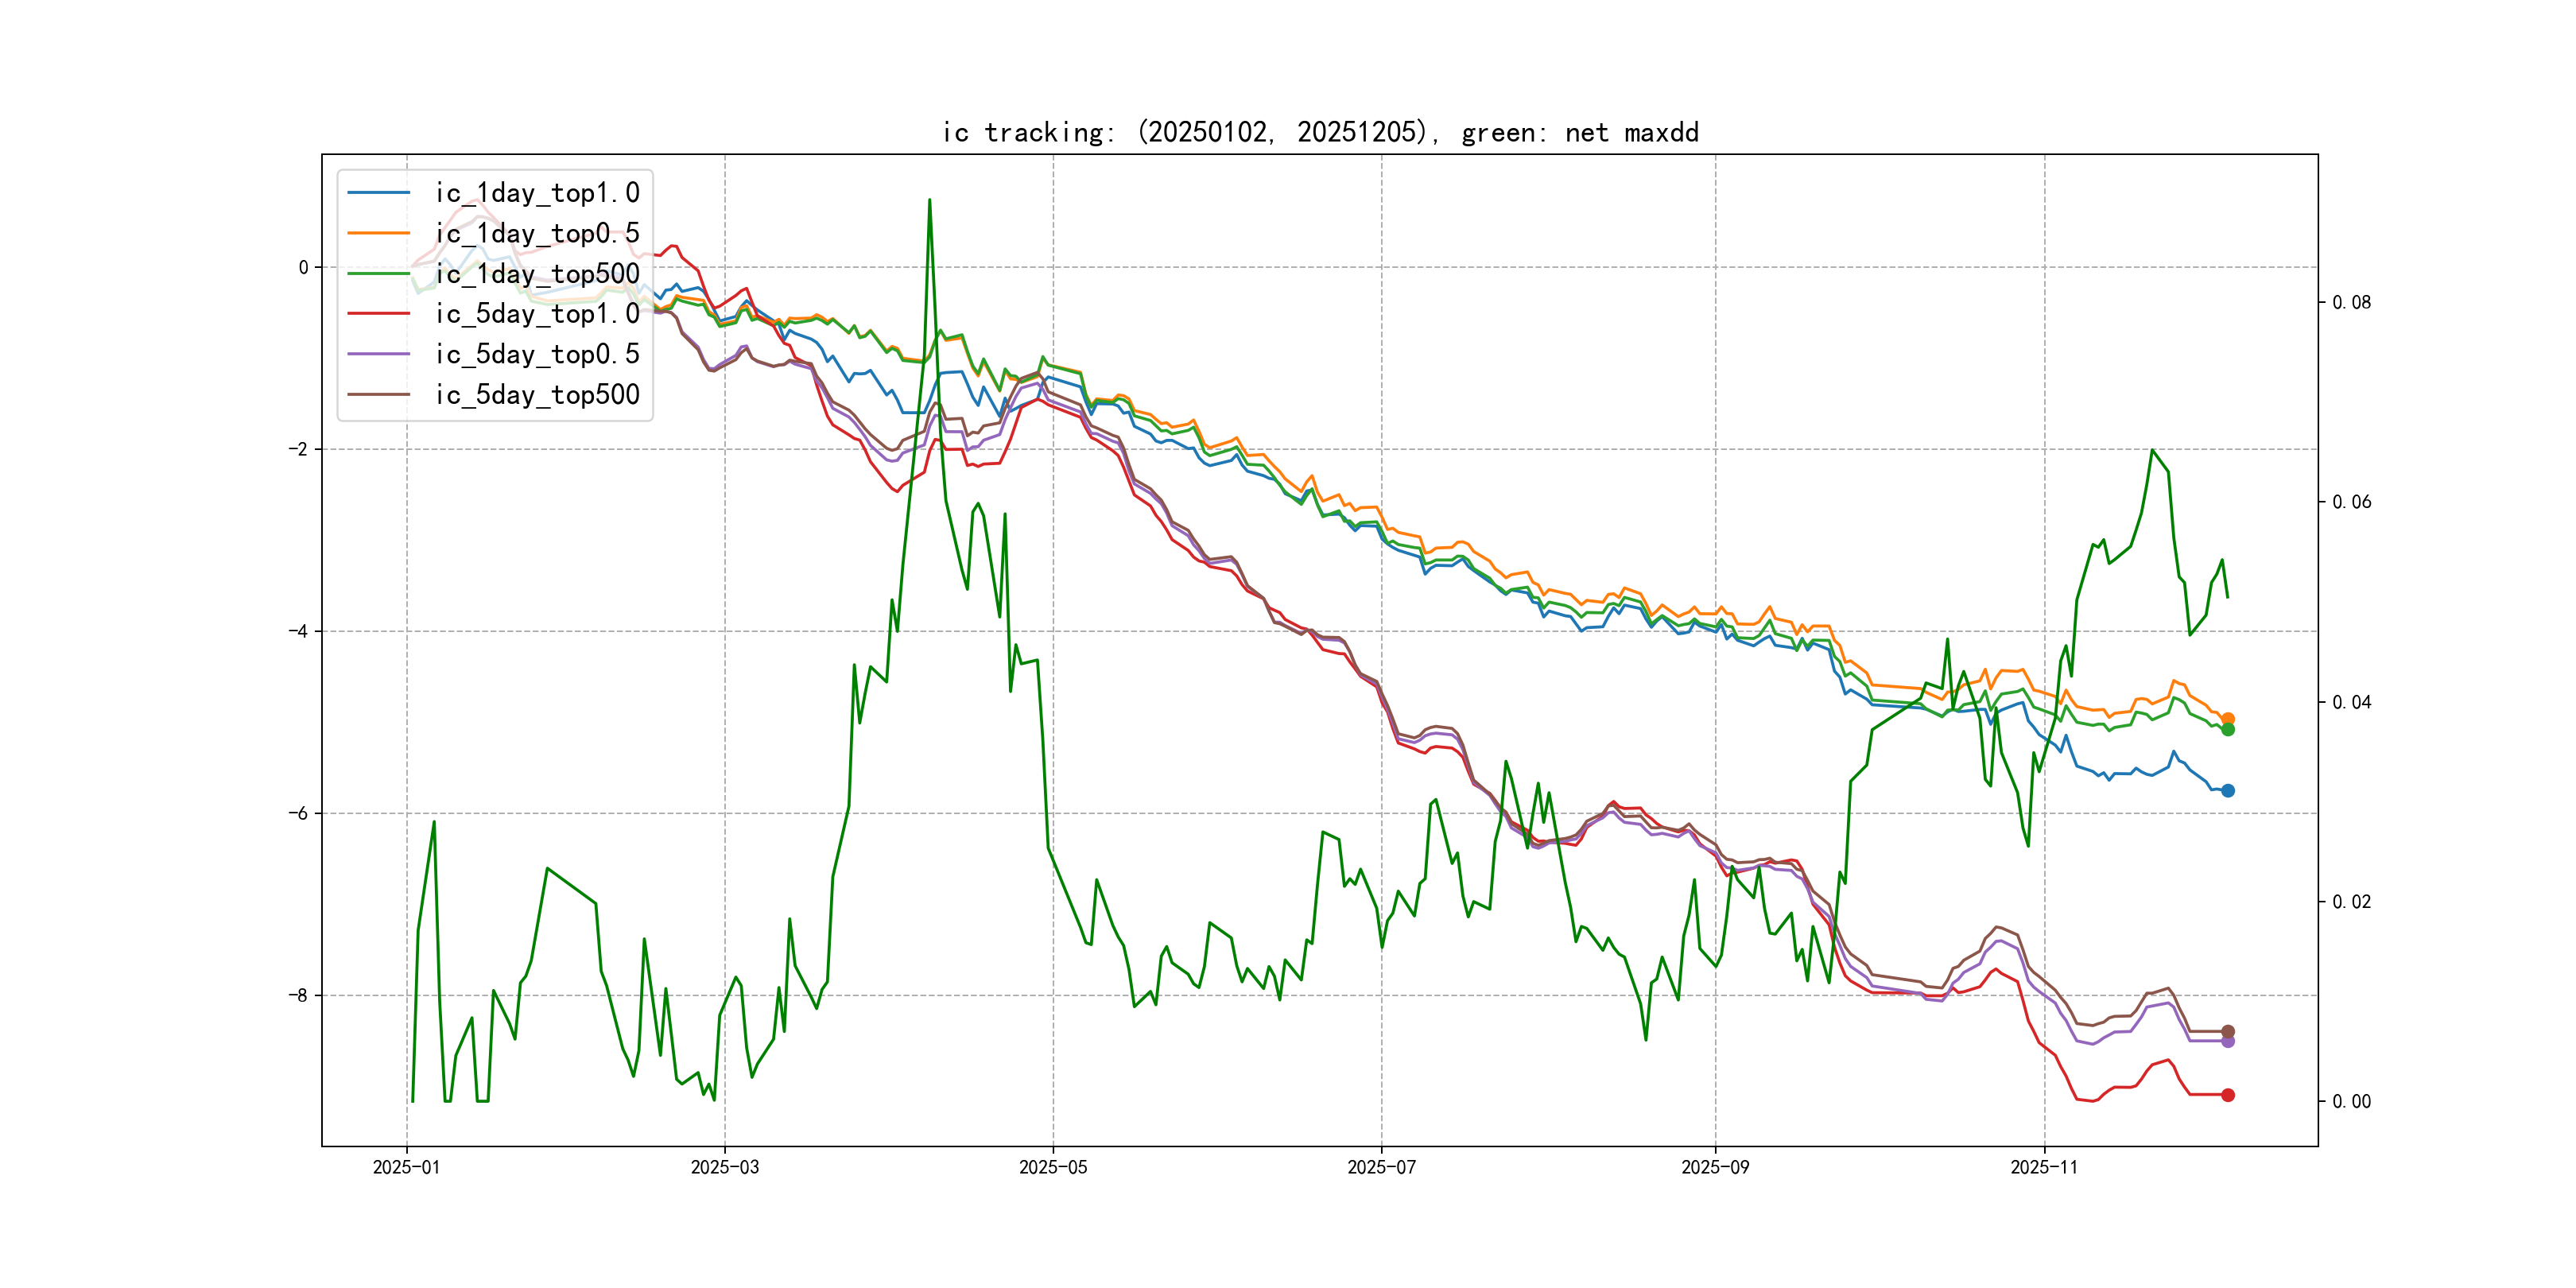2576x1288 pixels.
Task: Click the -8 left-axis tick label
Action: 298,995
